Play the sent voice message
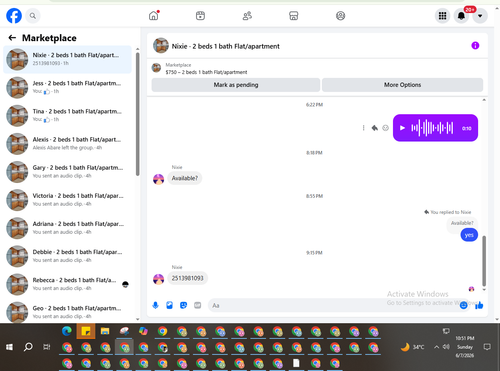Screen dimensions: 500x371 [x=402, y=128]
